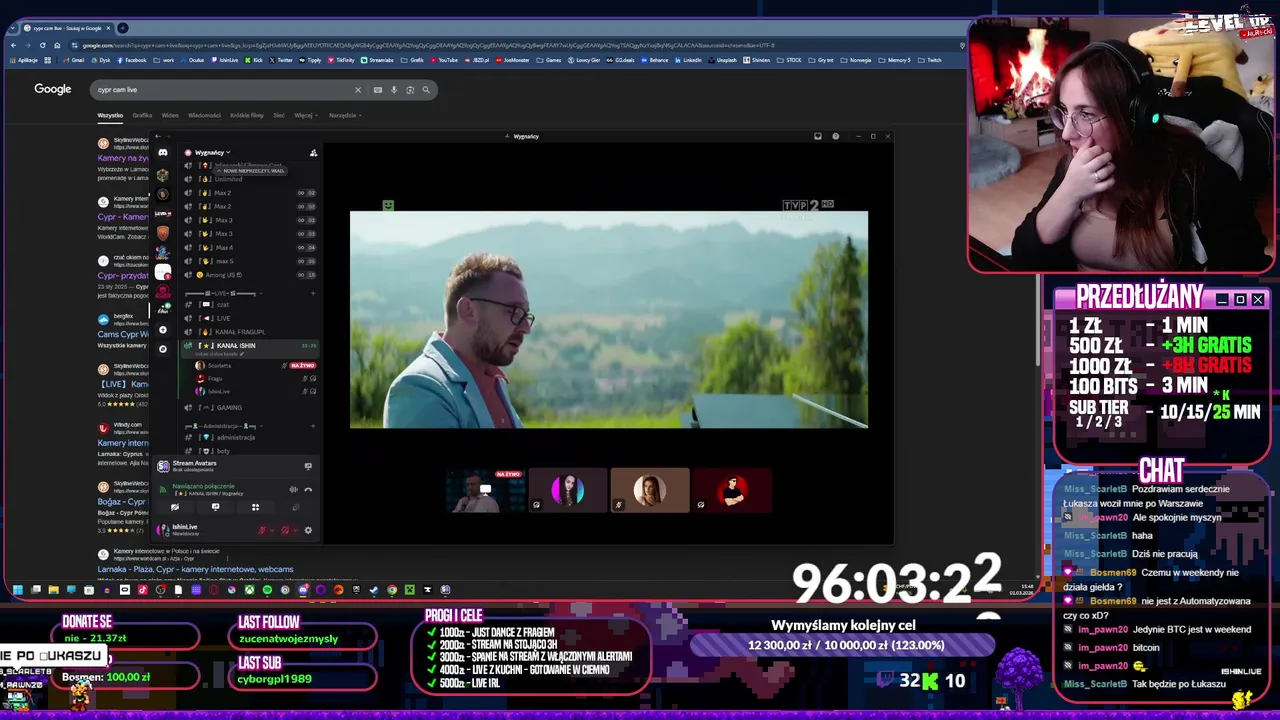1280x720 pixels.
Task: Open on-screen keyboard in Google search box
Action: (x=378, y=90)
